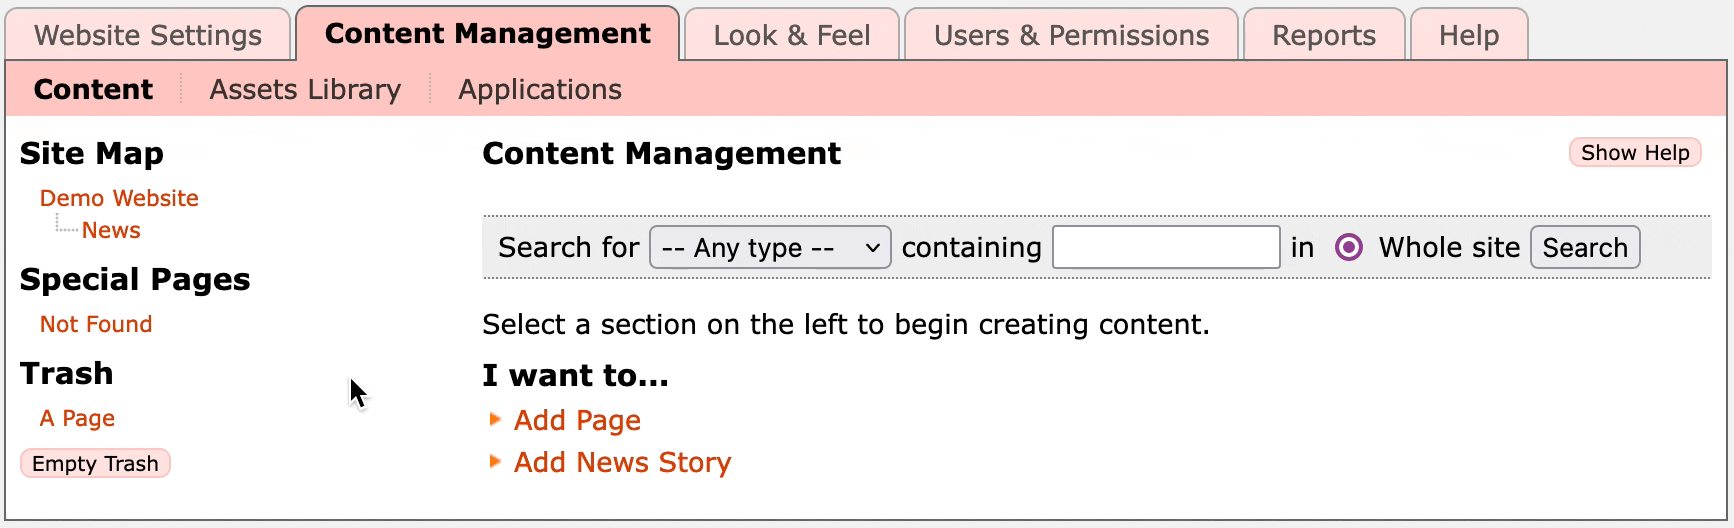This screenshot has width=1734, height=528.
Task: Open the Assets Library submenu
Action: (x=305, y=89)
